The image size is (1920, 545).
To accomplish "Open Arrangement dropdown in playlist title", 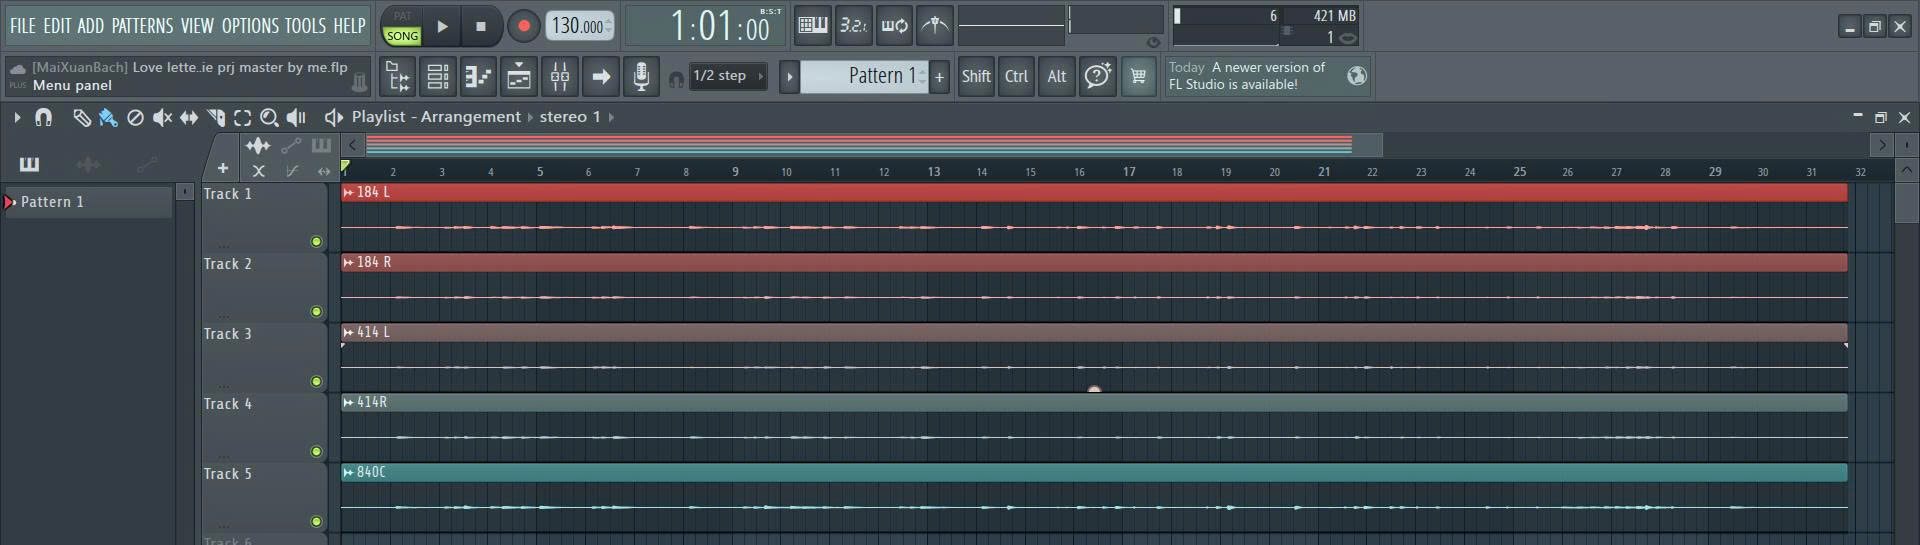I will pos(470,117).
